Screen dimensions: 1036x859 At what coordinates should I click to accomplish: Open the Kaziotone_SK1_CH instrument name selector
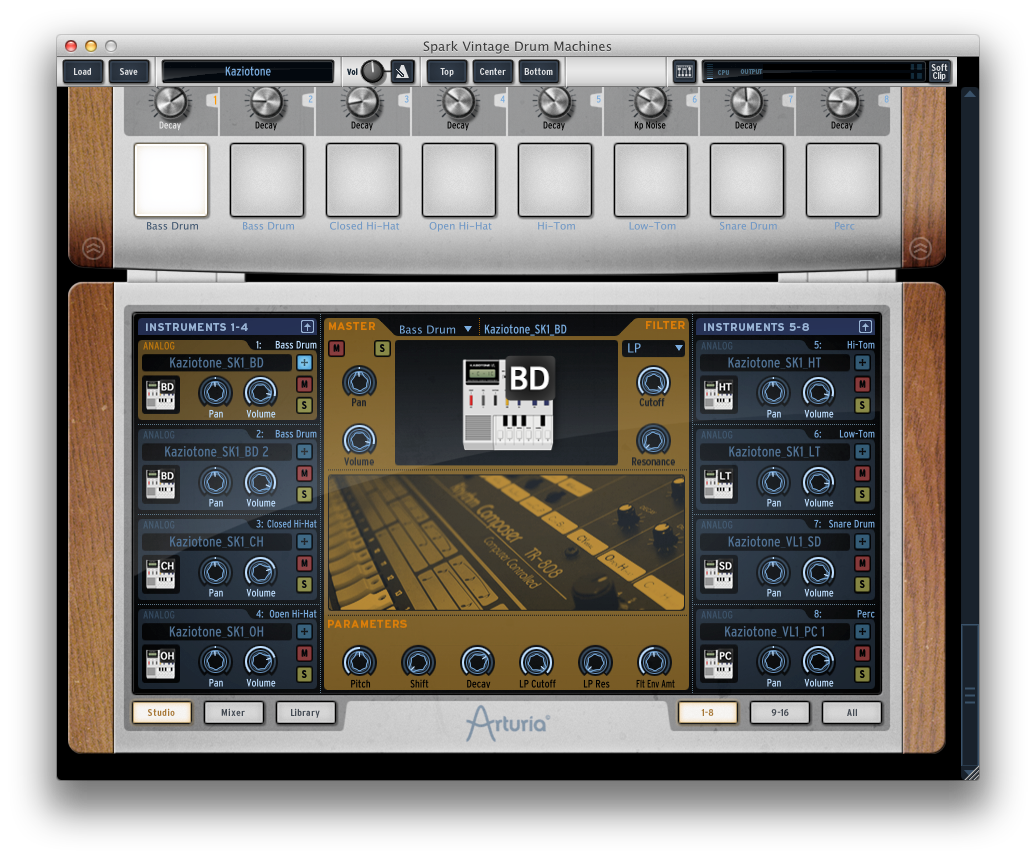pos(217,542)
